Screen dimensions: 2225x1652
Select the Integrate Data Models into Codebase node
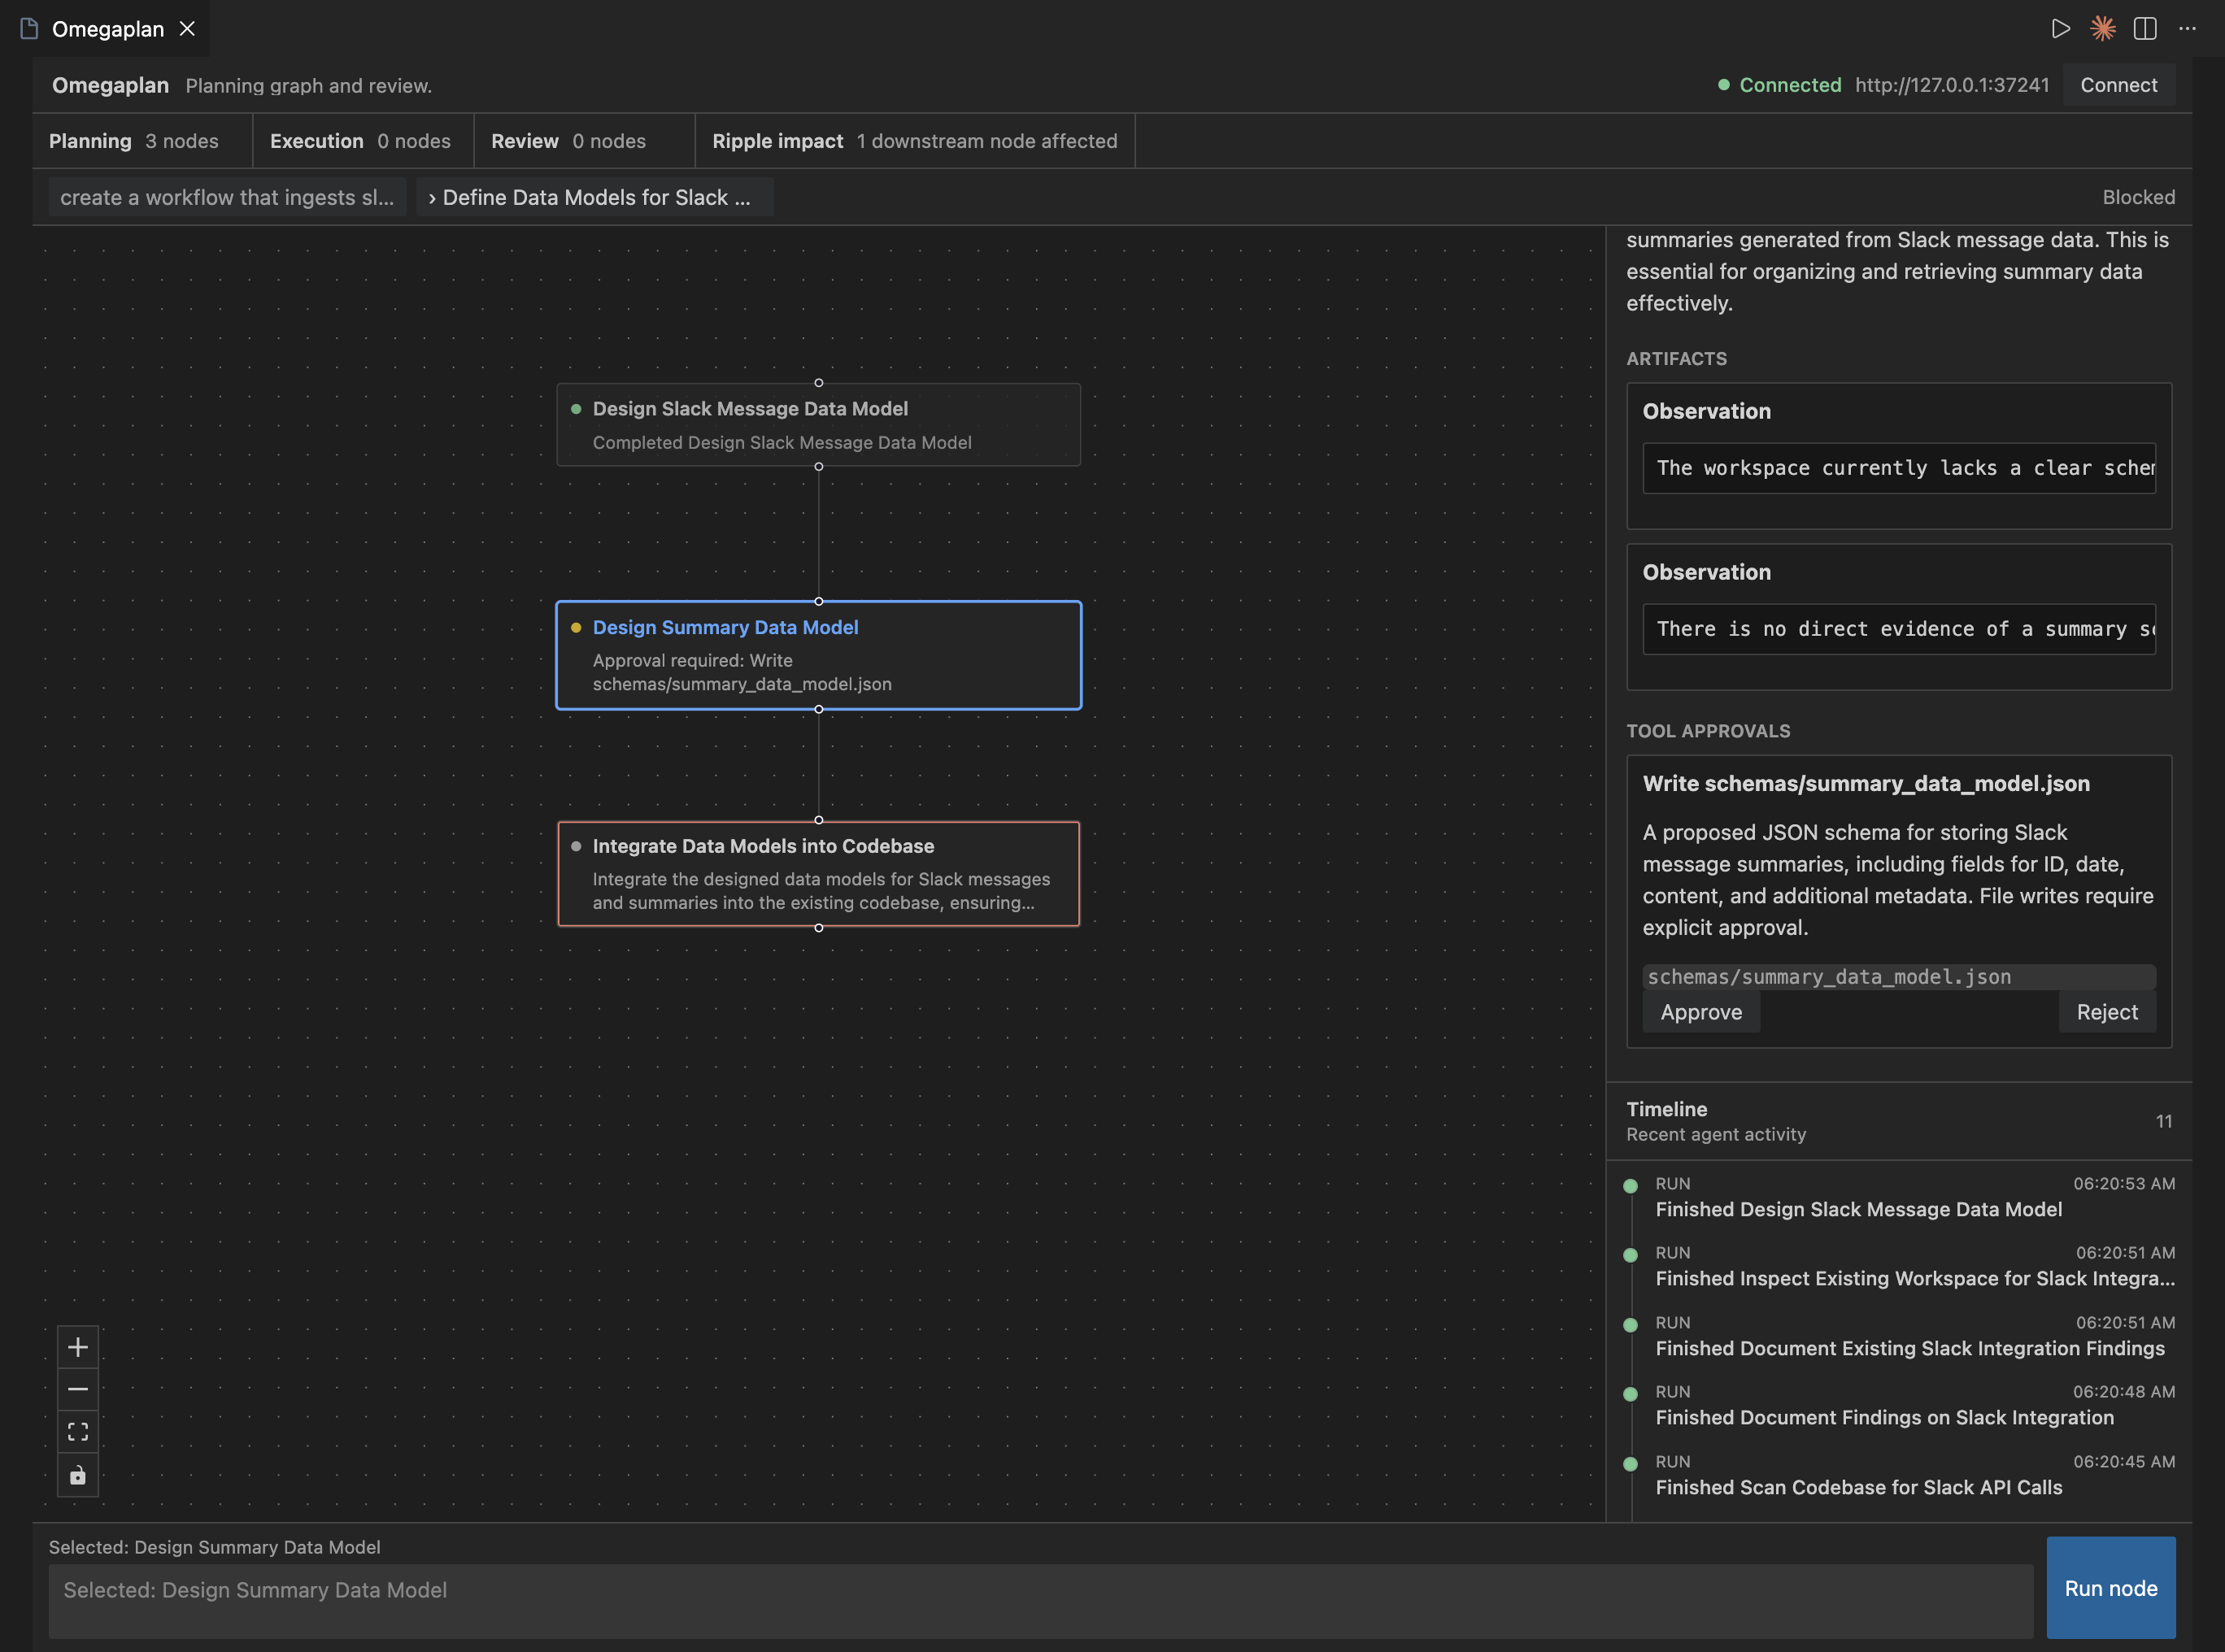818,873
